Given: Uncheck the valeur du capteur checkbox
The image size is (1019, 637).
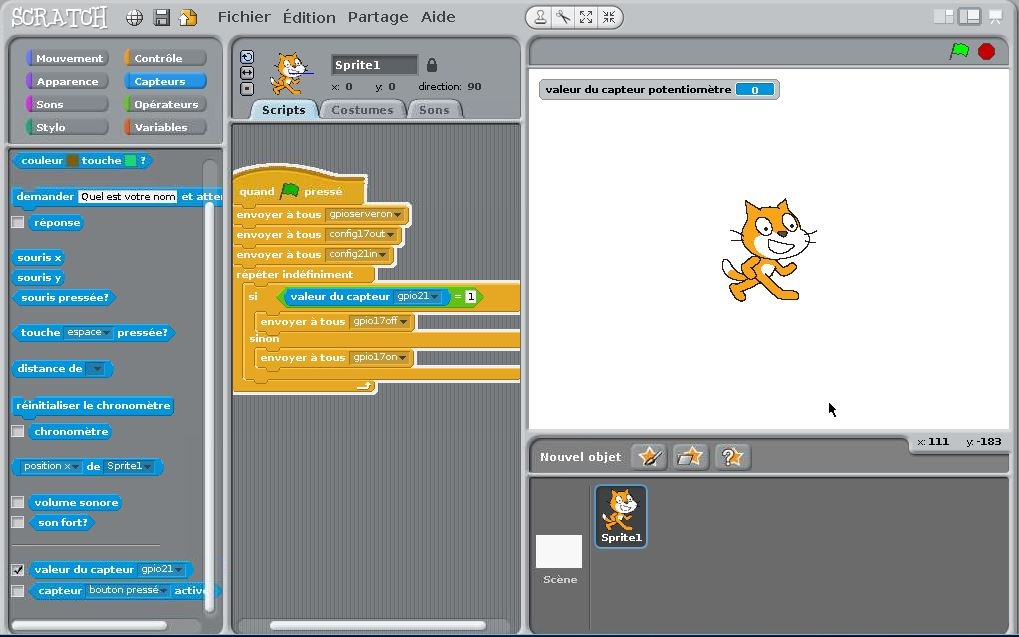Looking at the screenshot, I should [18, 569].
